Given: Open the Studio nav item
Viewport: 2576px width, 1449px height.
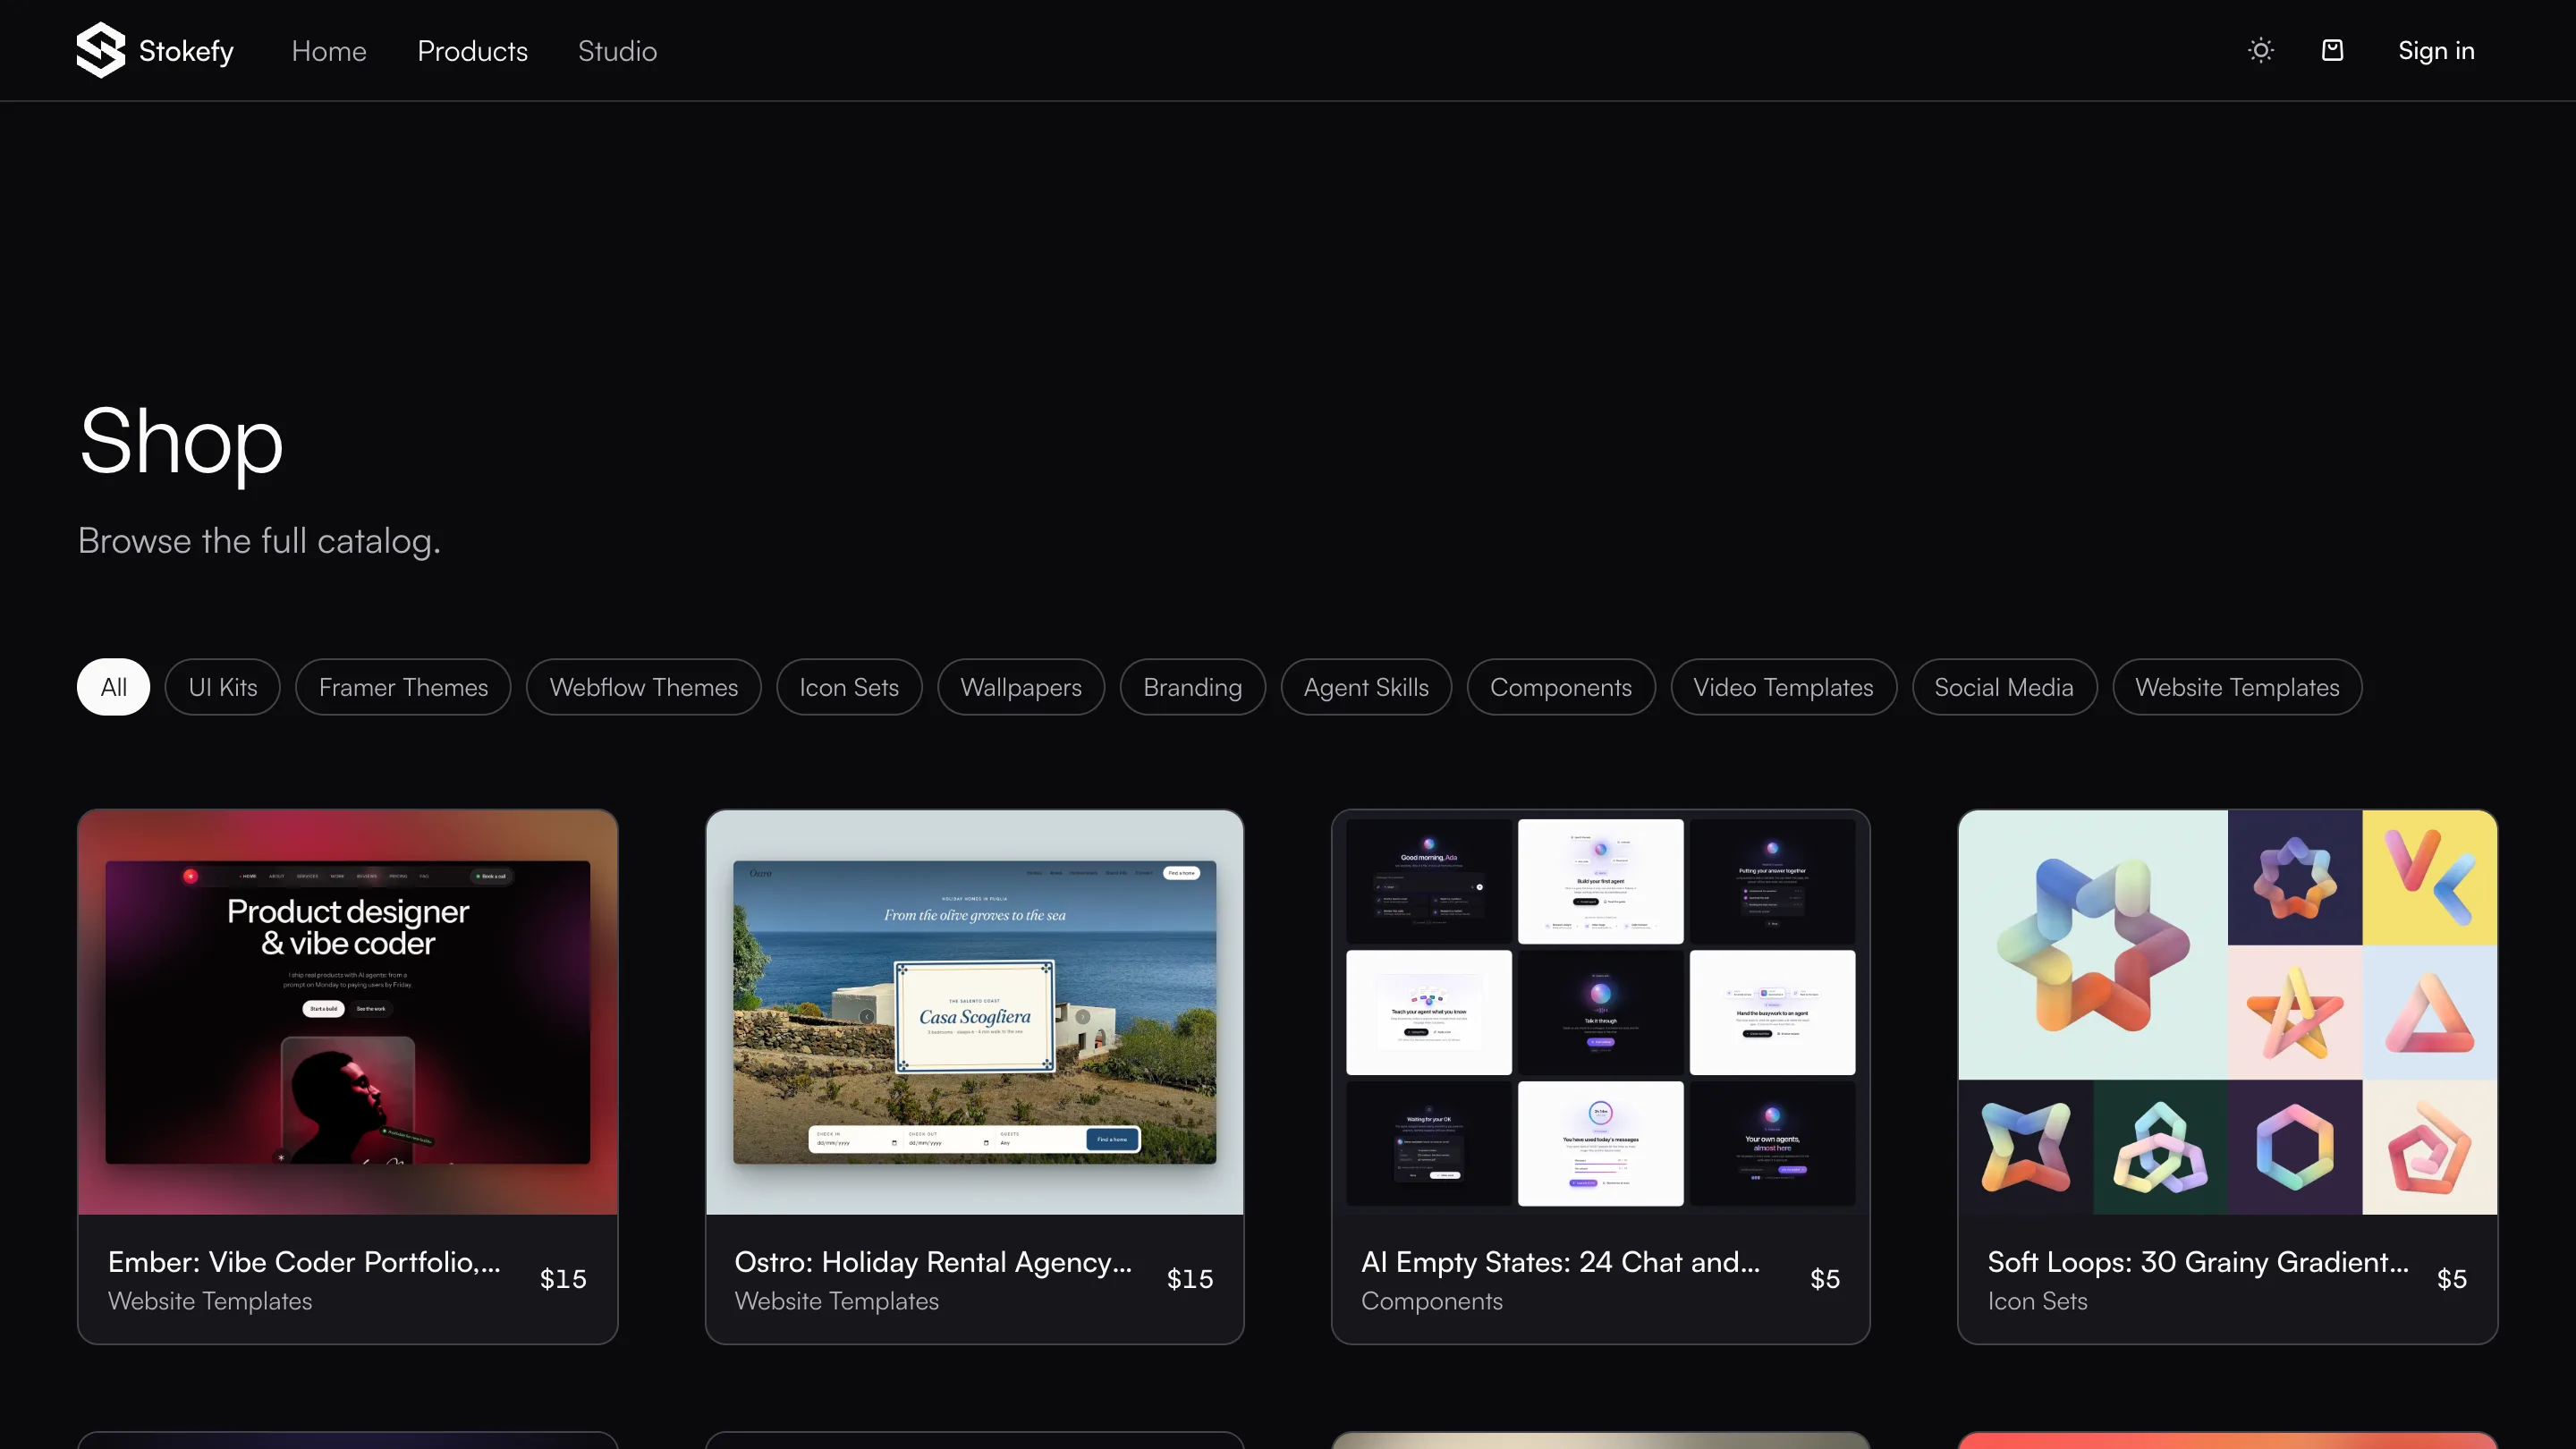Looking at the screenshot, I should point(617,51).
